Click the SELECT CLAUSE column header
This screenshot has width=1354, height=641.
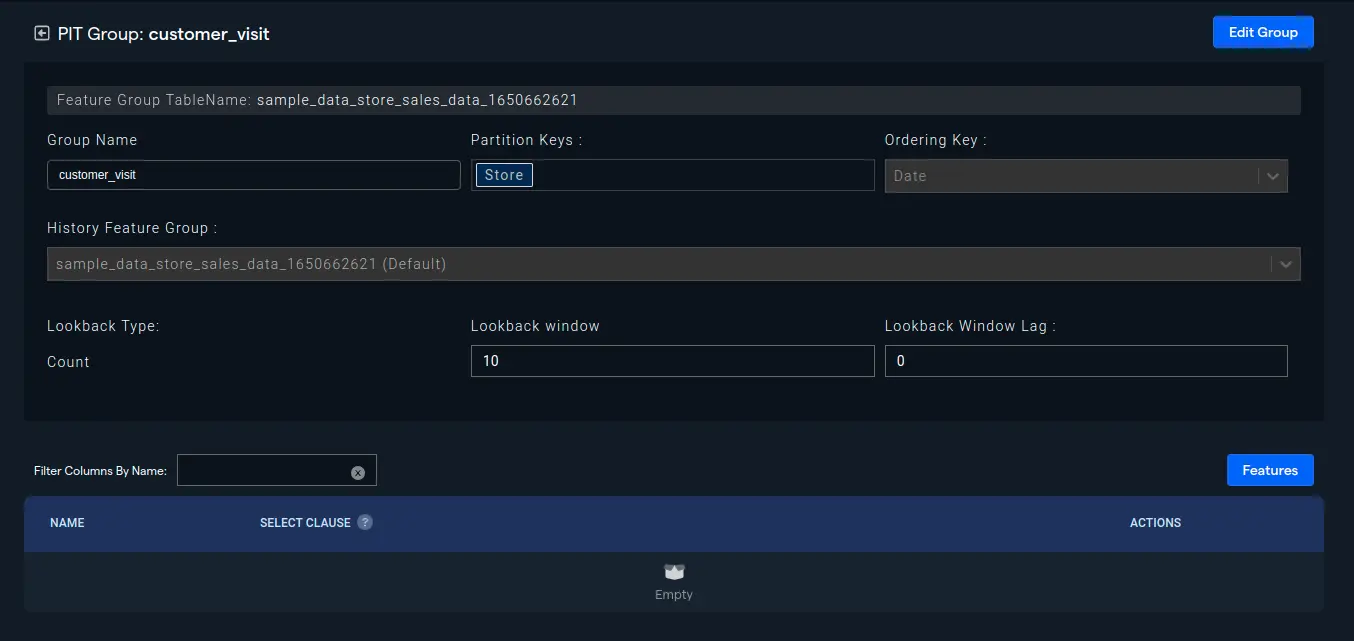[302, 522]
